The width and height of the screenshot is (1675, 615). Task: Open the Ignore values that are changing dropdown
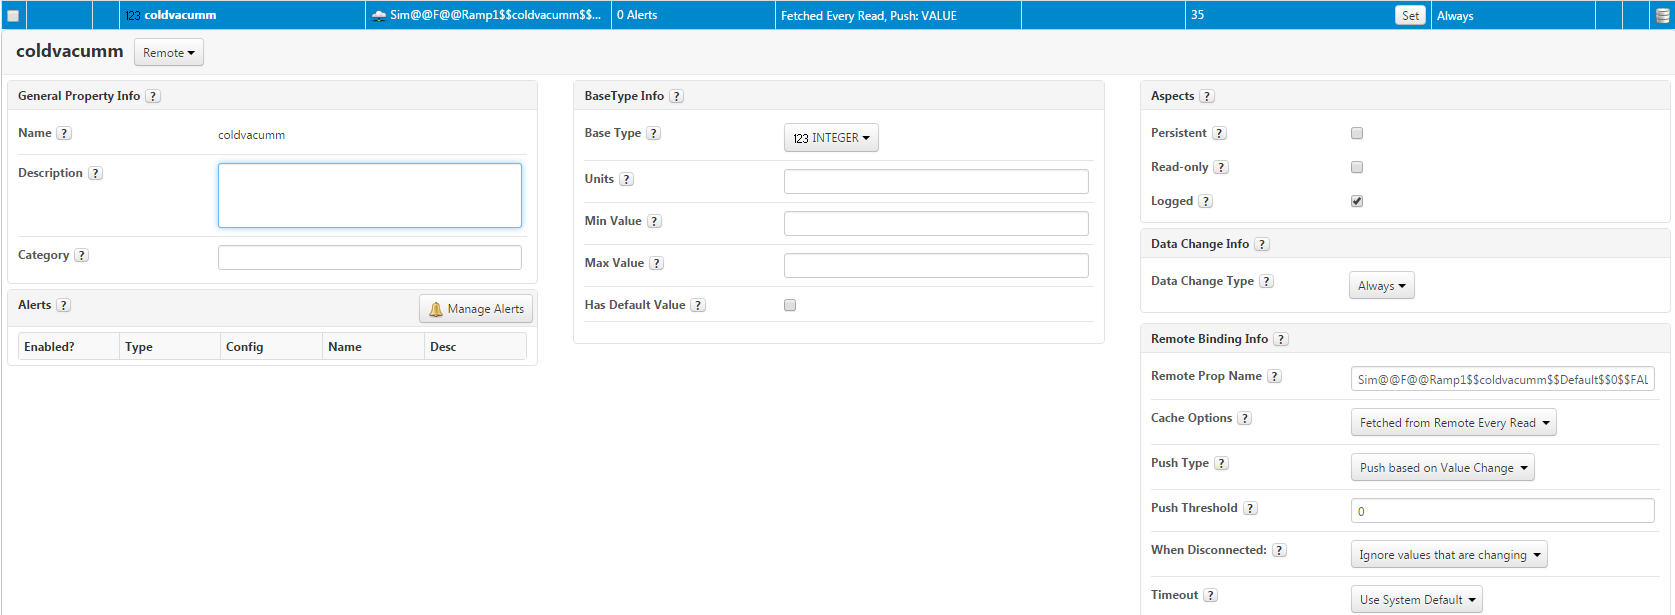(1449, 555)
